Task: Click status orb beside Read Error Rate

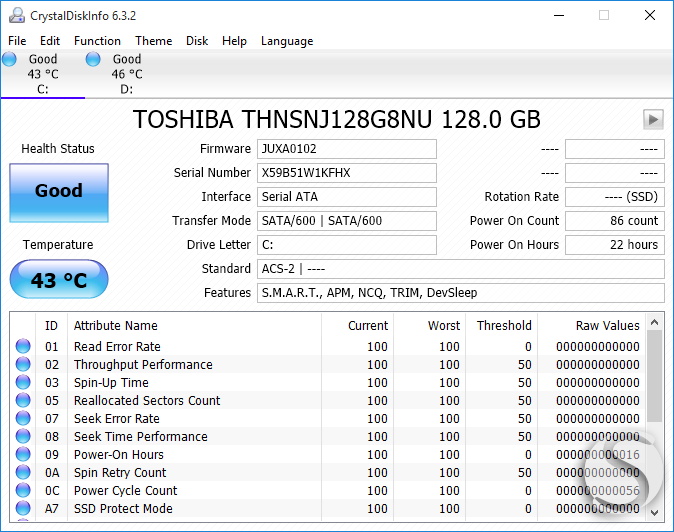Action: click(x=23, y=346)
